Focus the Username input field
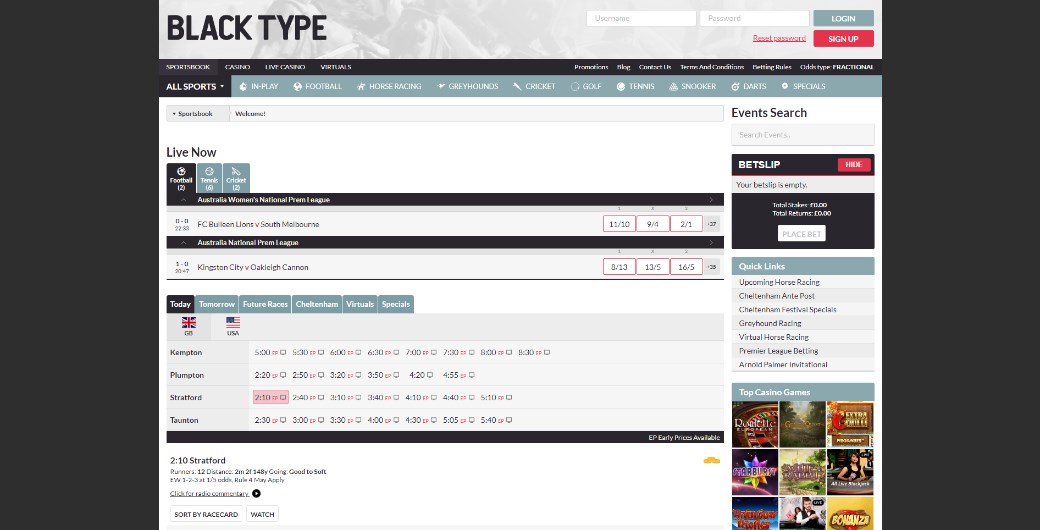 (641, 19)
